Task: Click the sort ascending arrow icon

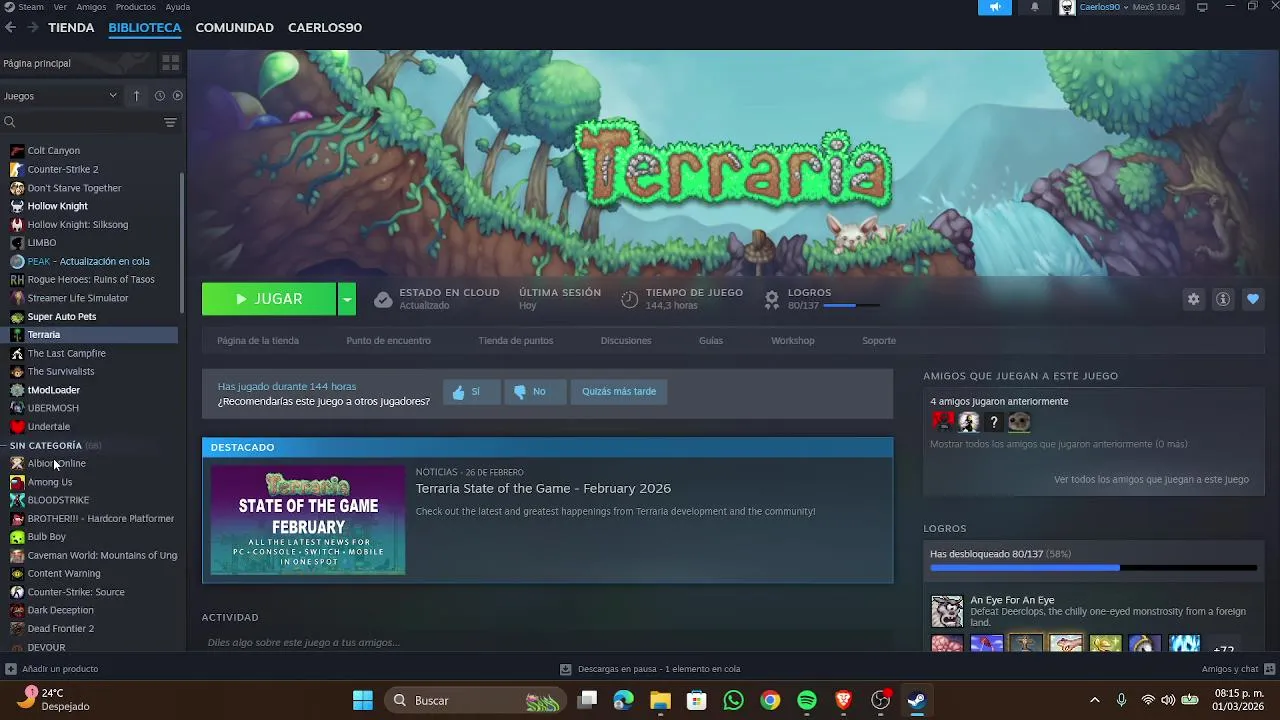Action: pos(137,96)
